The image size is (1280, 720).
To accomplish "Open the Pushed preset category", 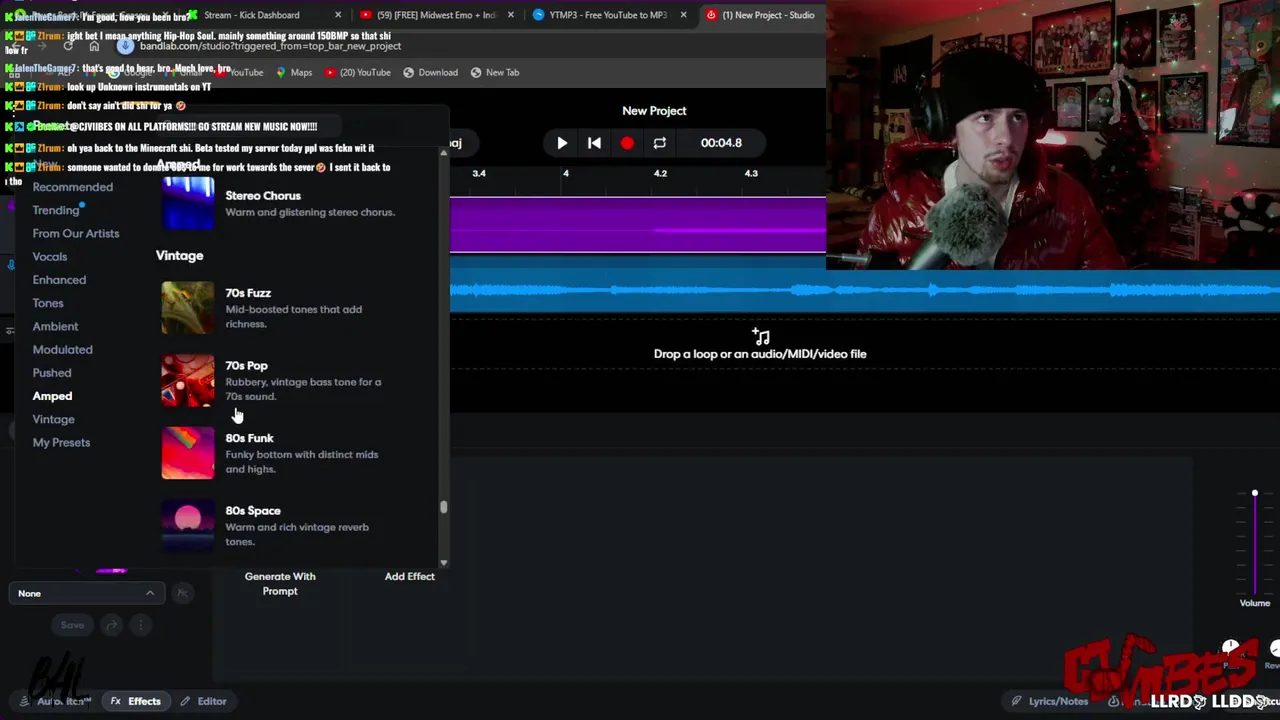I will point(52,373).
